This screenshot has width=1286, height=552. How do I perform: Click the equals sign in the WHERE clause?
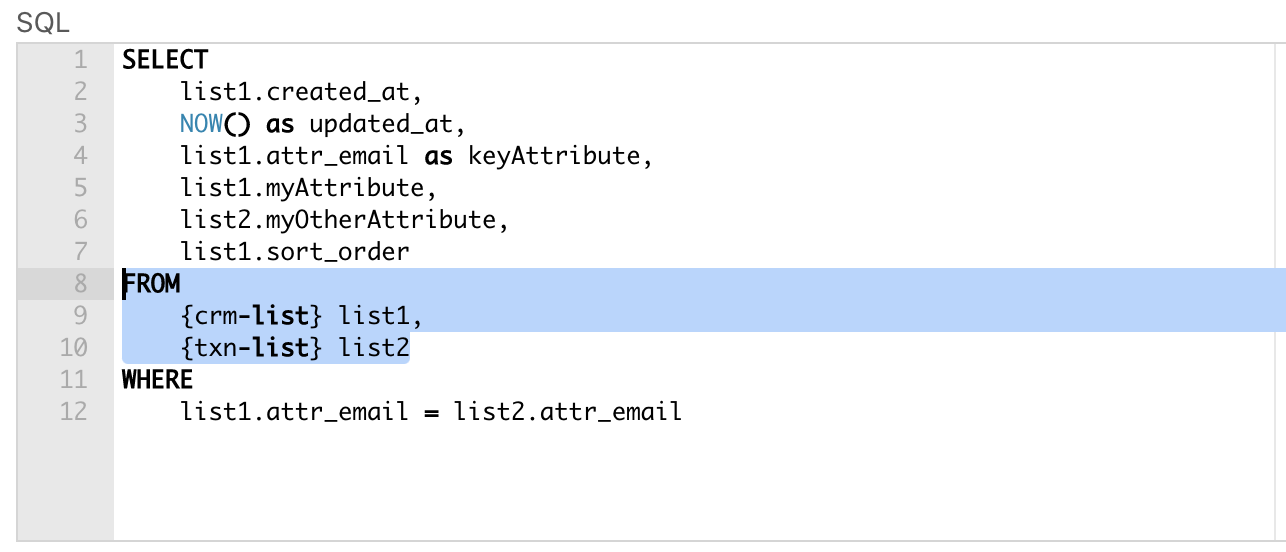pos(431,412)
